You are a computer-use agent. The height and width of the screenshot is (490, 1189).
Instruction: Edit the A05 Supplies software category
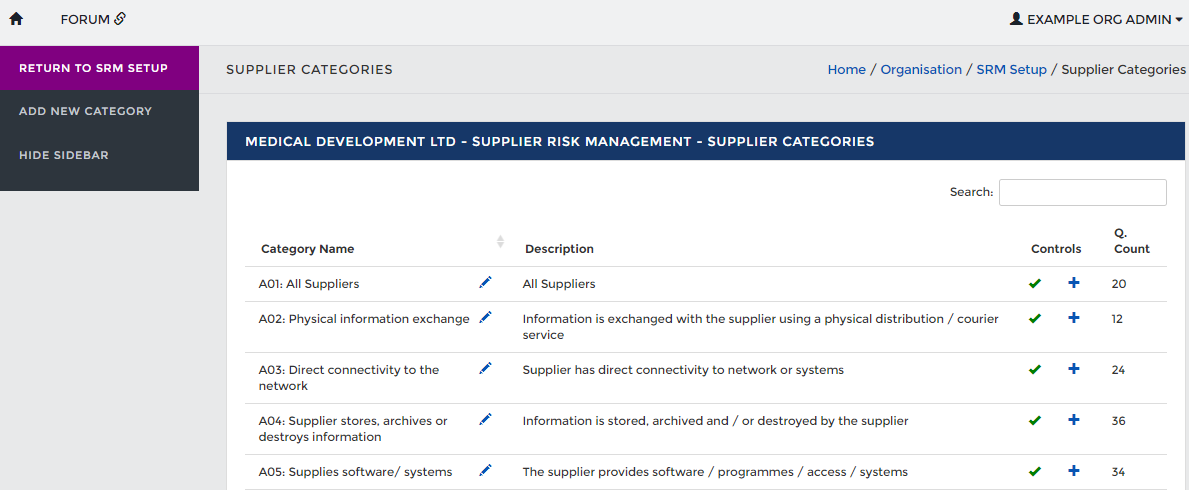coord(485,471)
